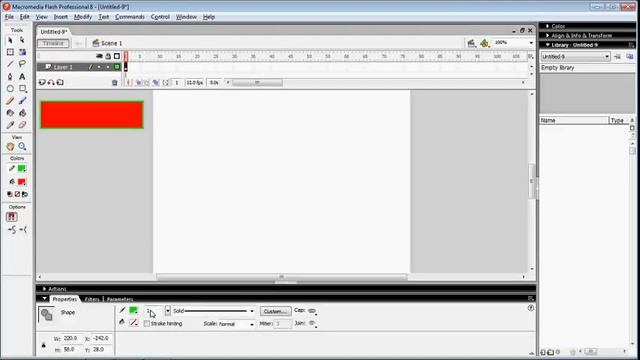Select the Line tool
Screen dimensions: 640x360
10,64
